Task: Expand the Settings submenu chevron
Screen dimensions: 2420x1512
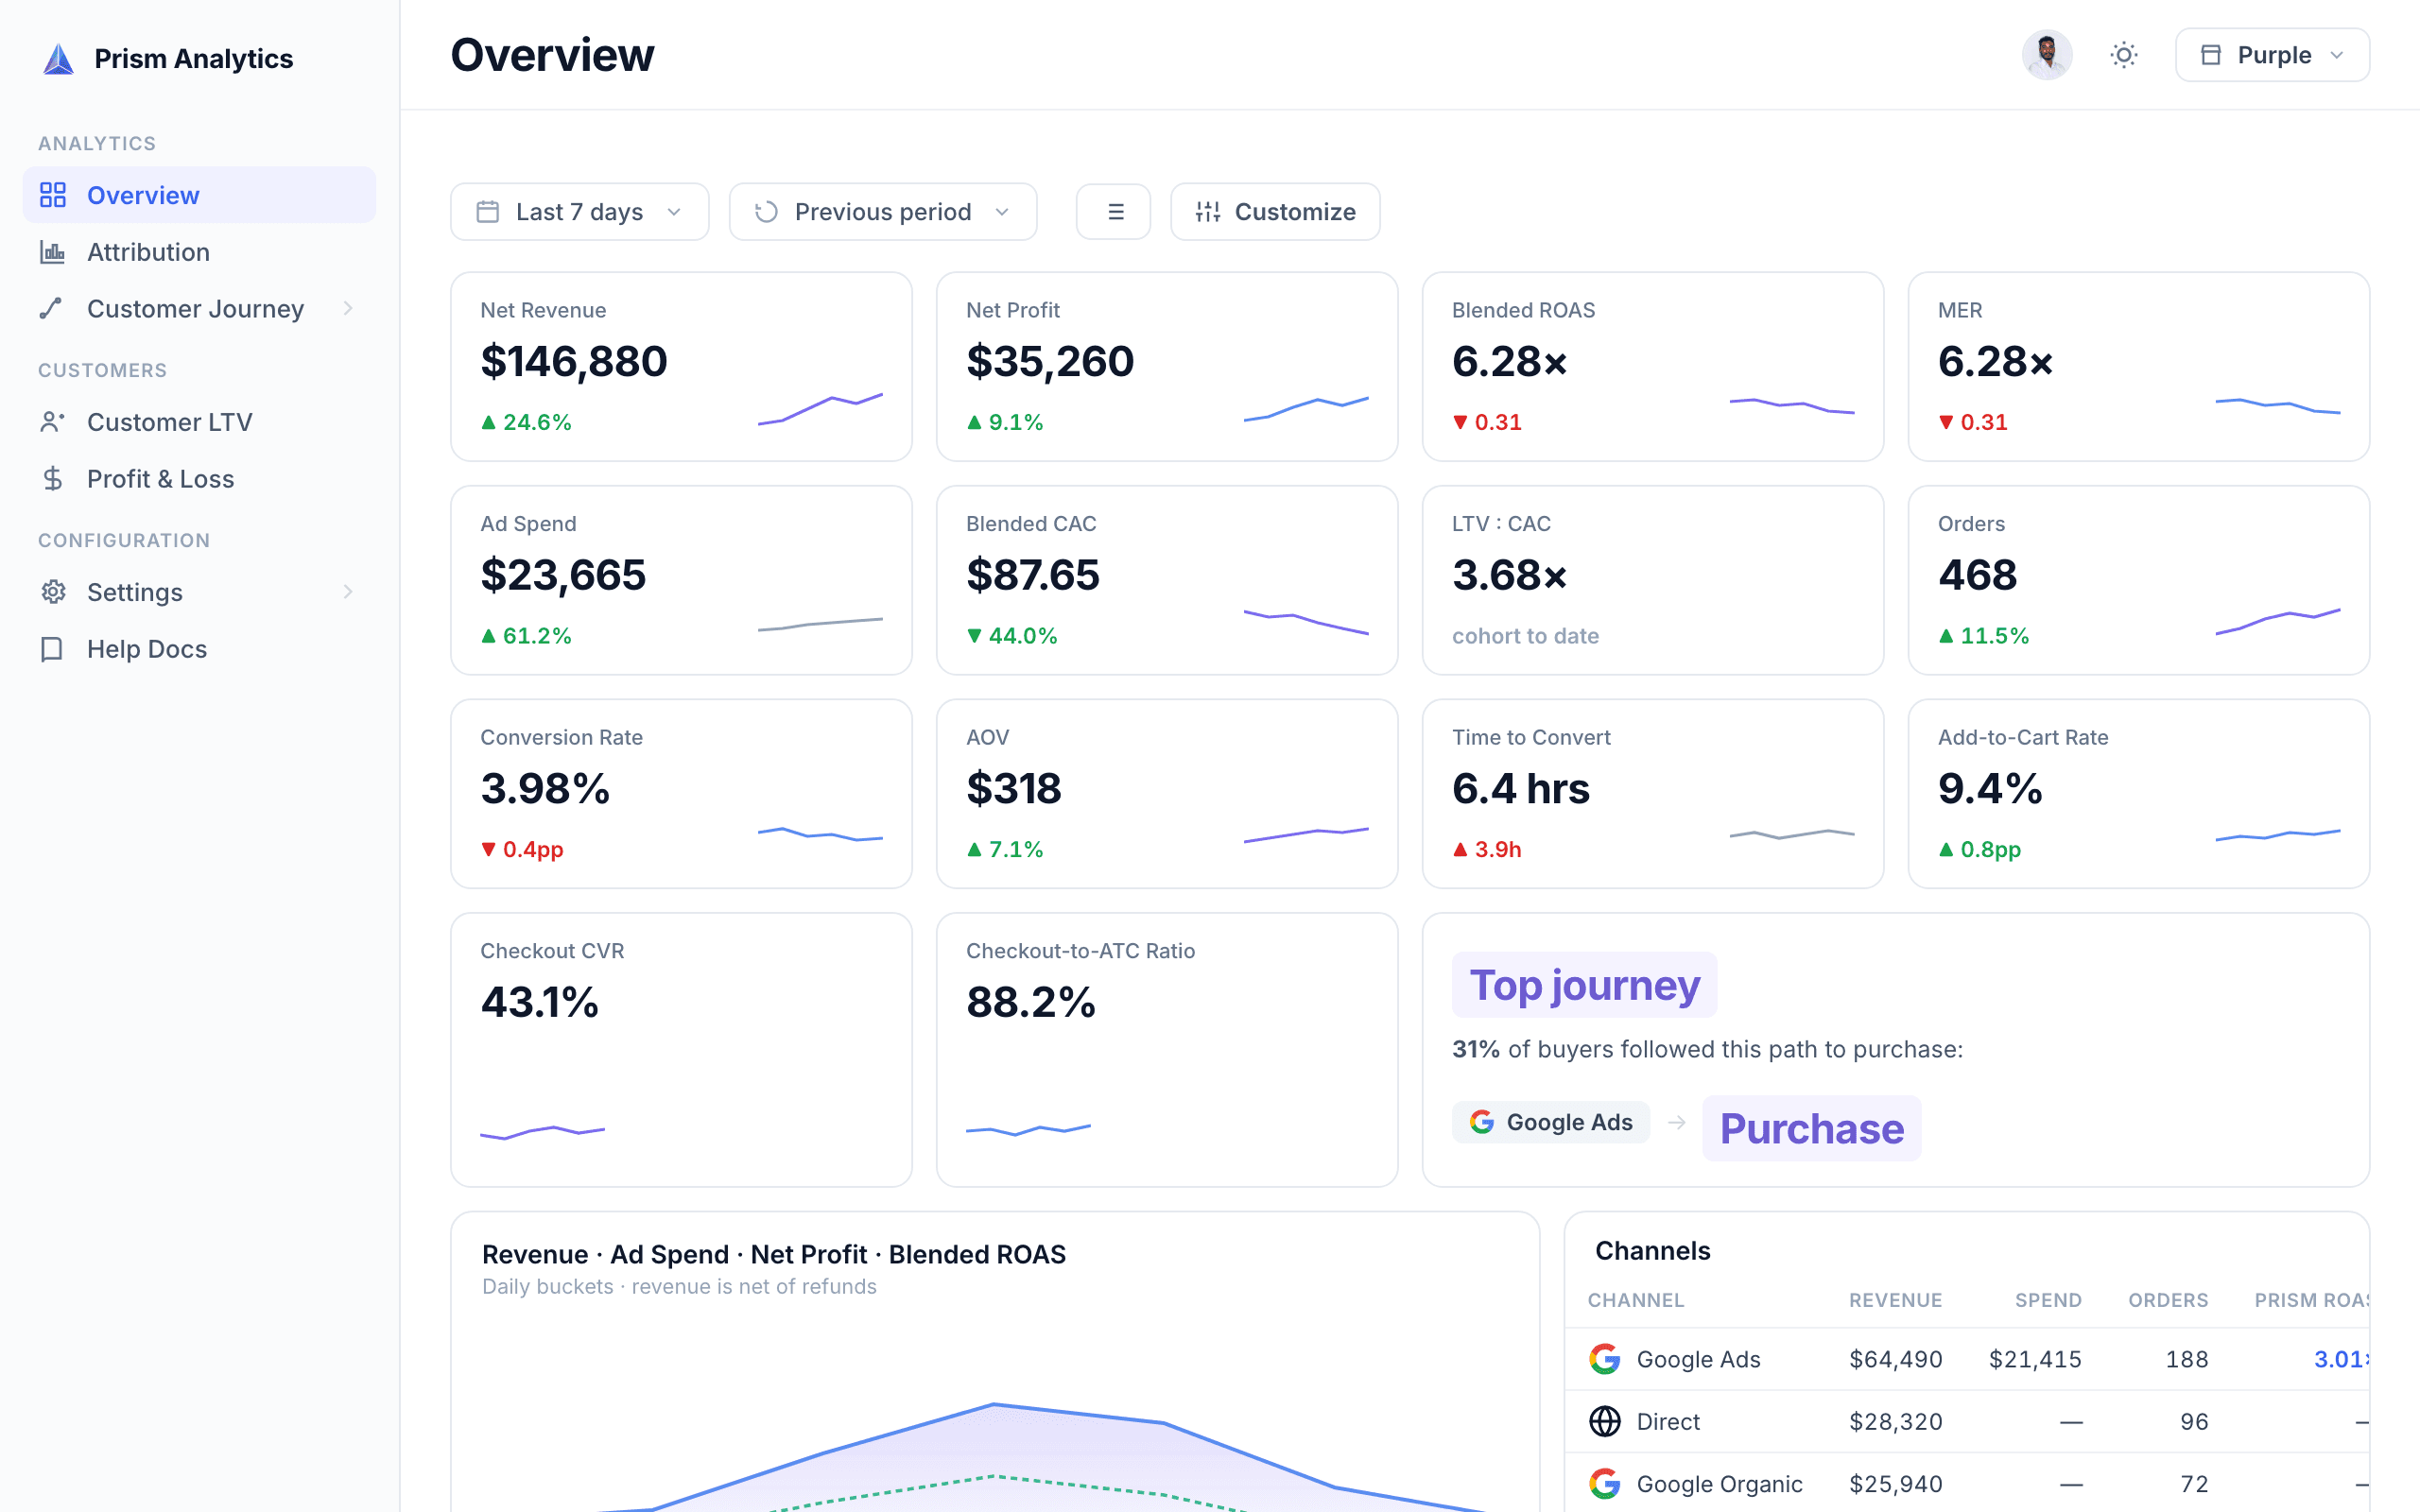Action: [348, 592]
